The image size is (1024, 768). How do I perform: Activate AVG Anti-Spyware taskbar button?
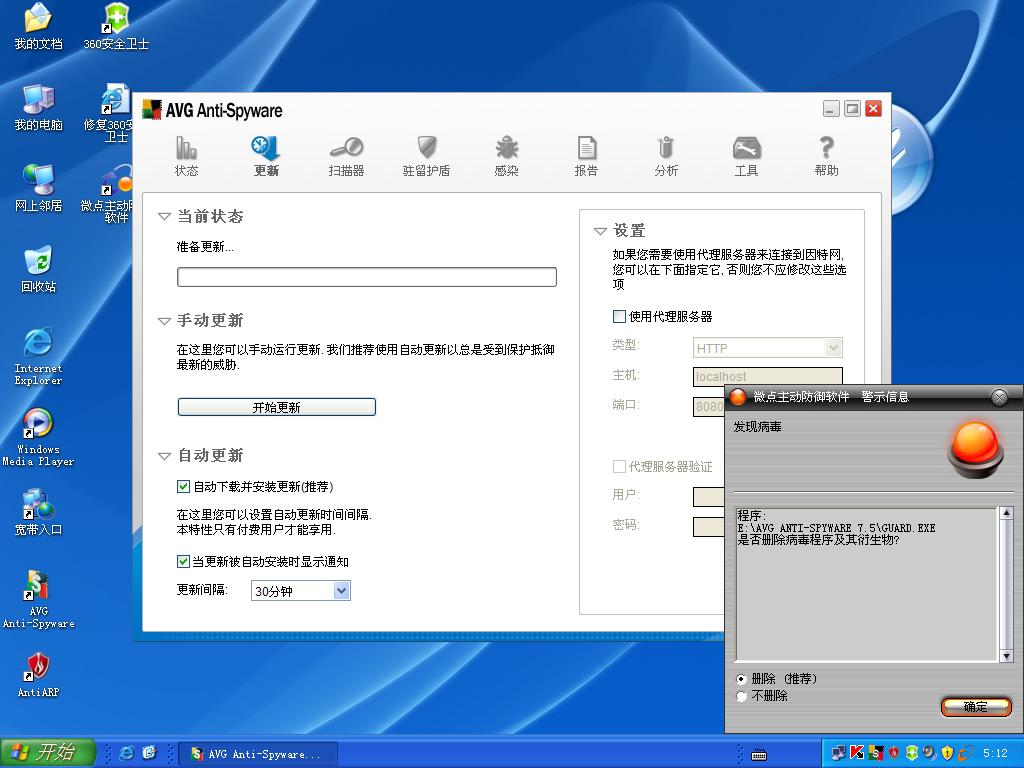257,754
